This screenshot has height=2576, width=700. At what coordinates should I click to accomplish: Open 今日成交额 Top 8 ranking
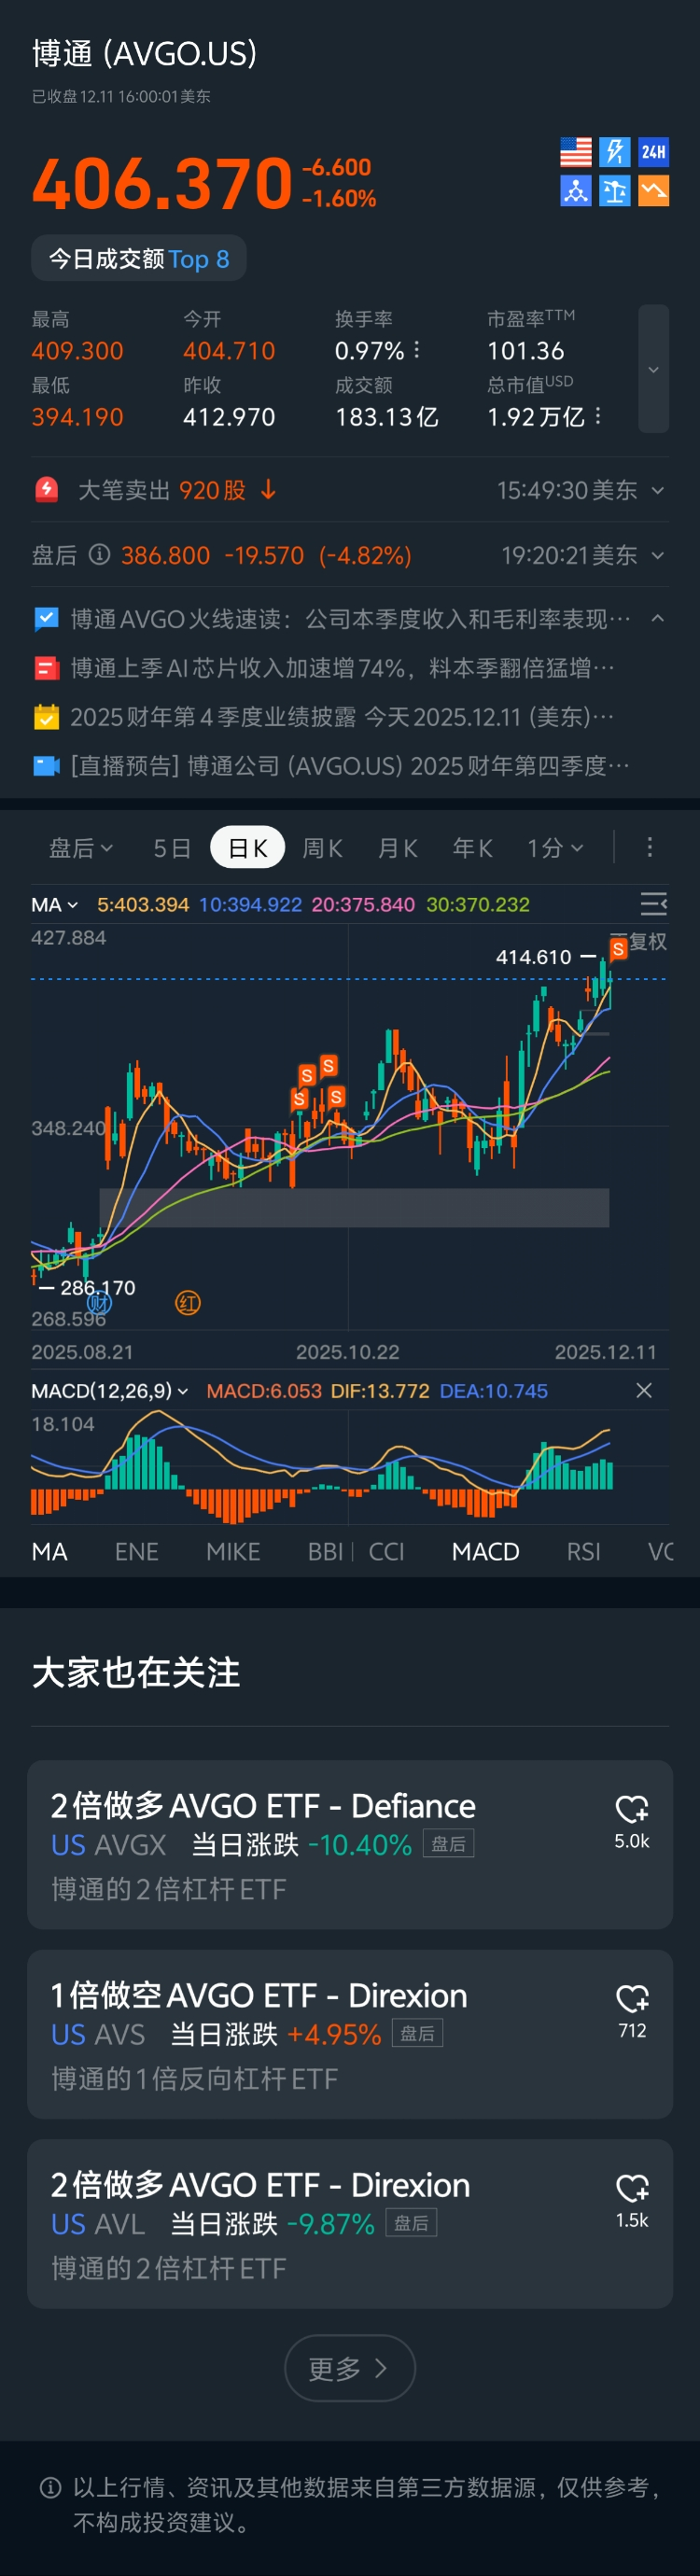(x=139, y=259)
